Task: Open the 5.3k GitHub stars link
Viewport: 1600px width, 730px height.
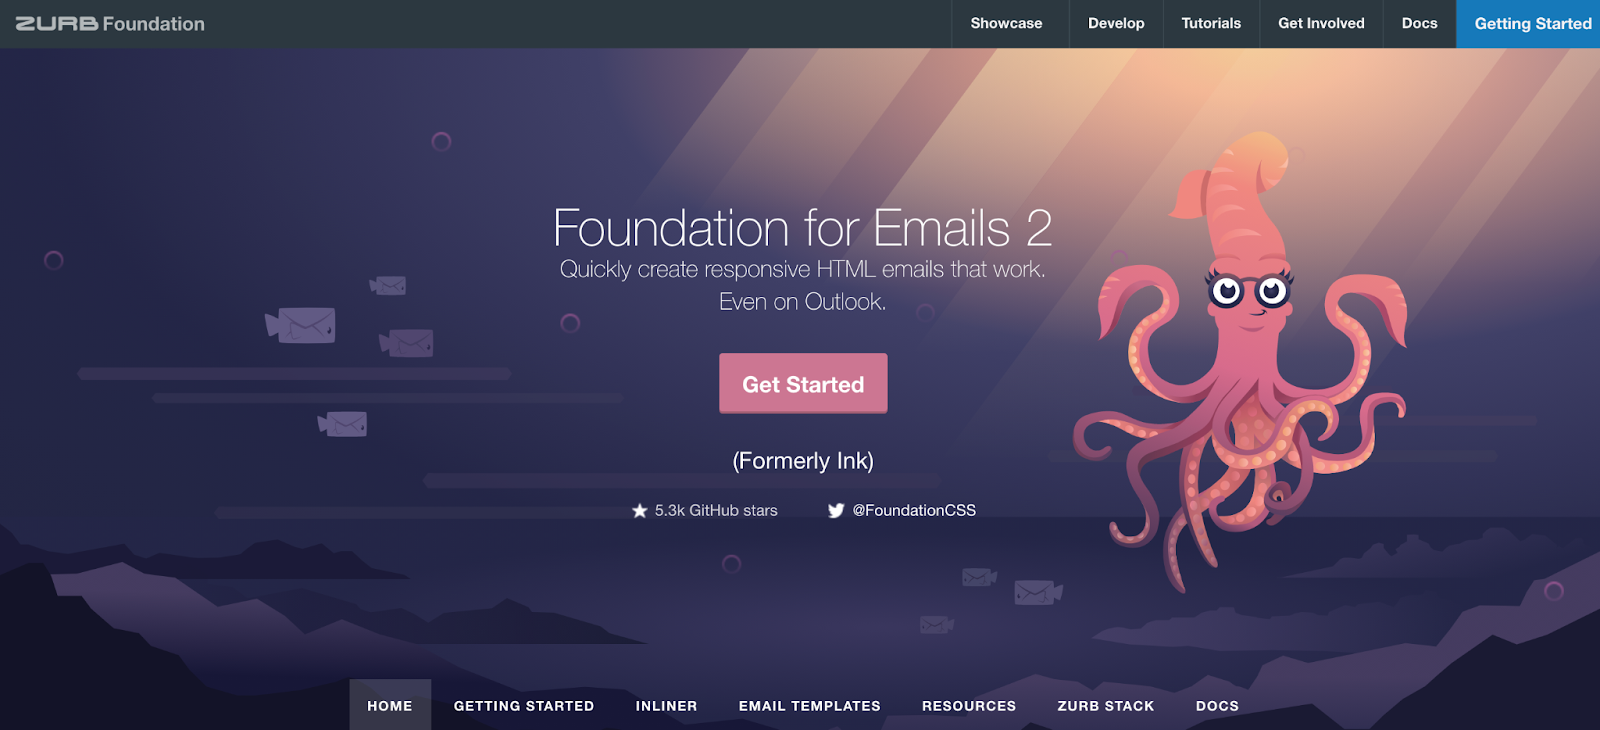Action: 705,511
